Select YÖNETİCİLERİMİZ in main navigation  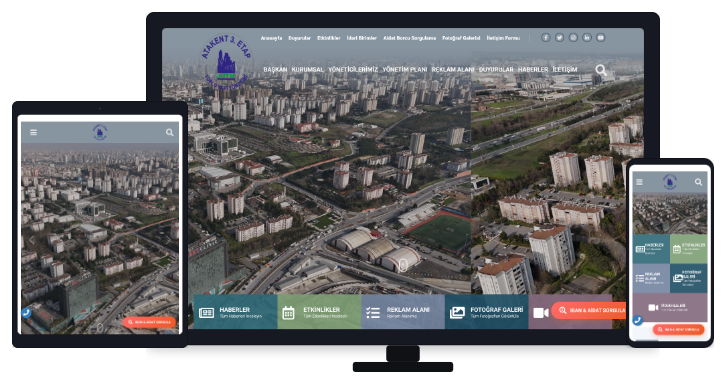353,69
